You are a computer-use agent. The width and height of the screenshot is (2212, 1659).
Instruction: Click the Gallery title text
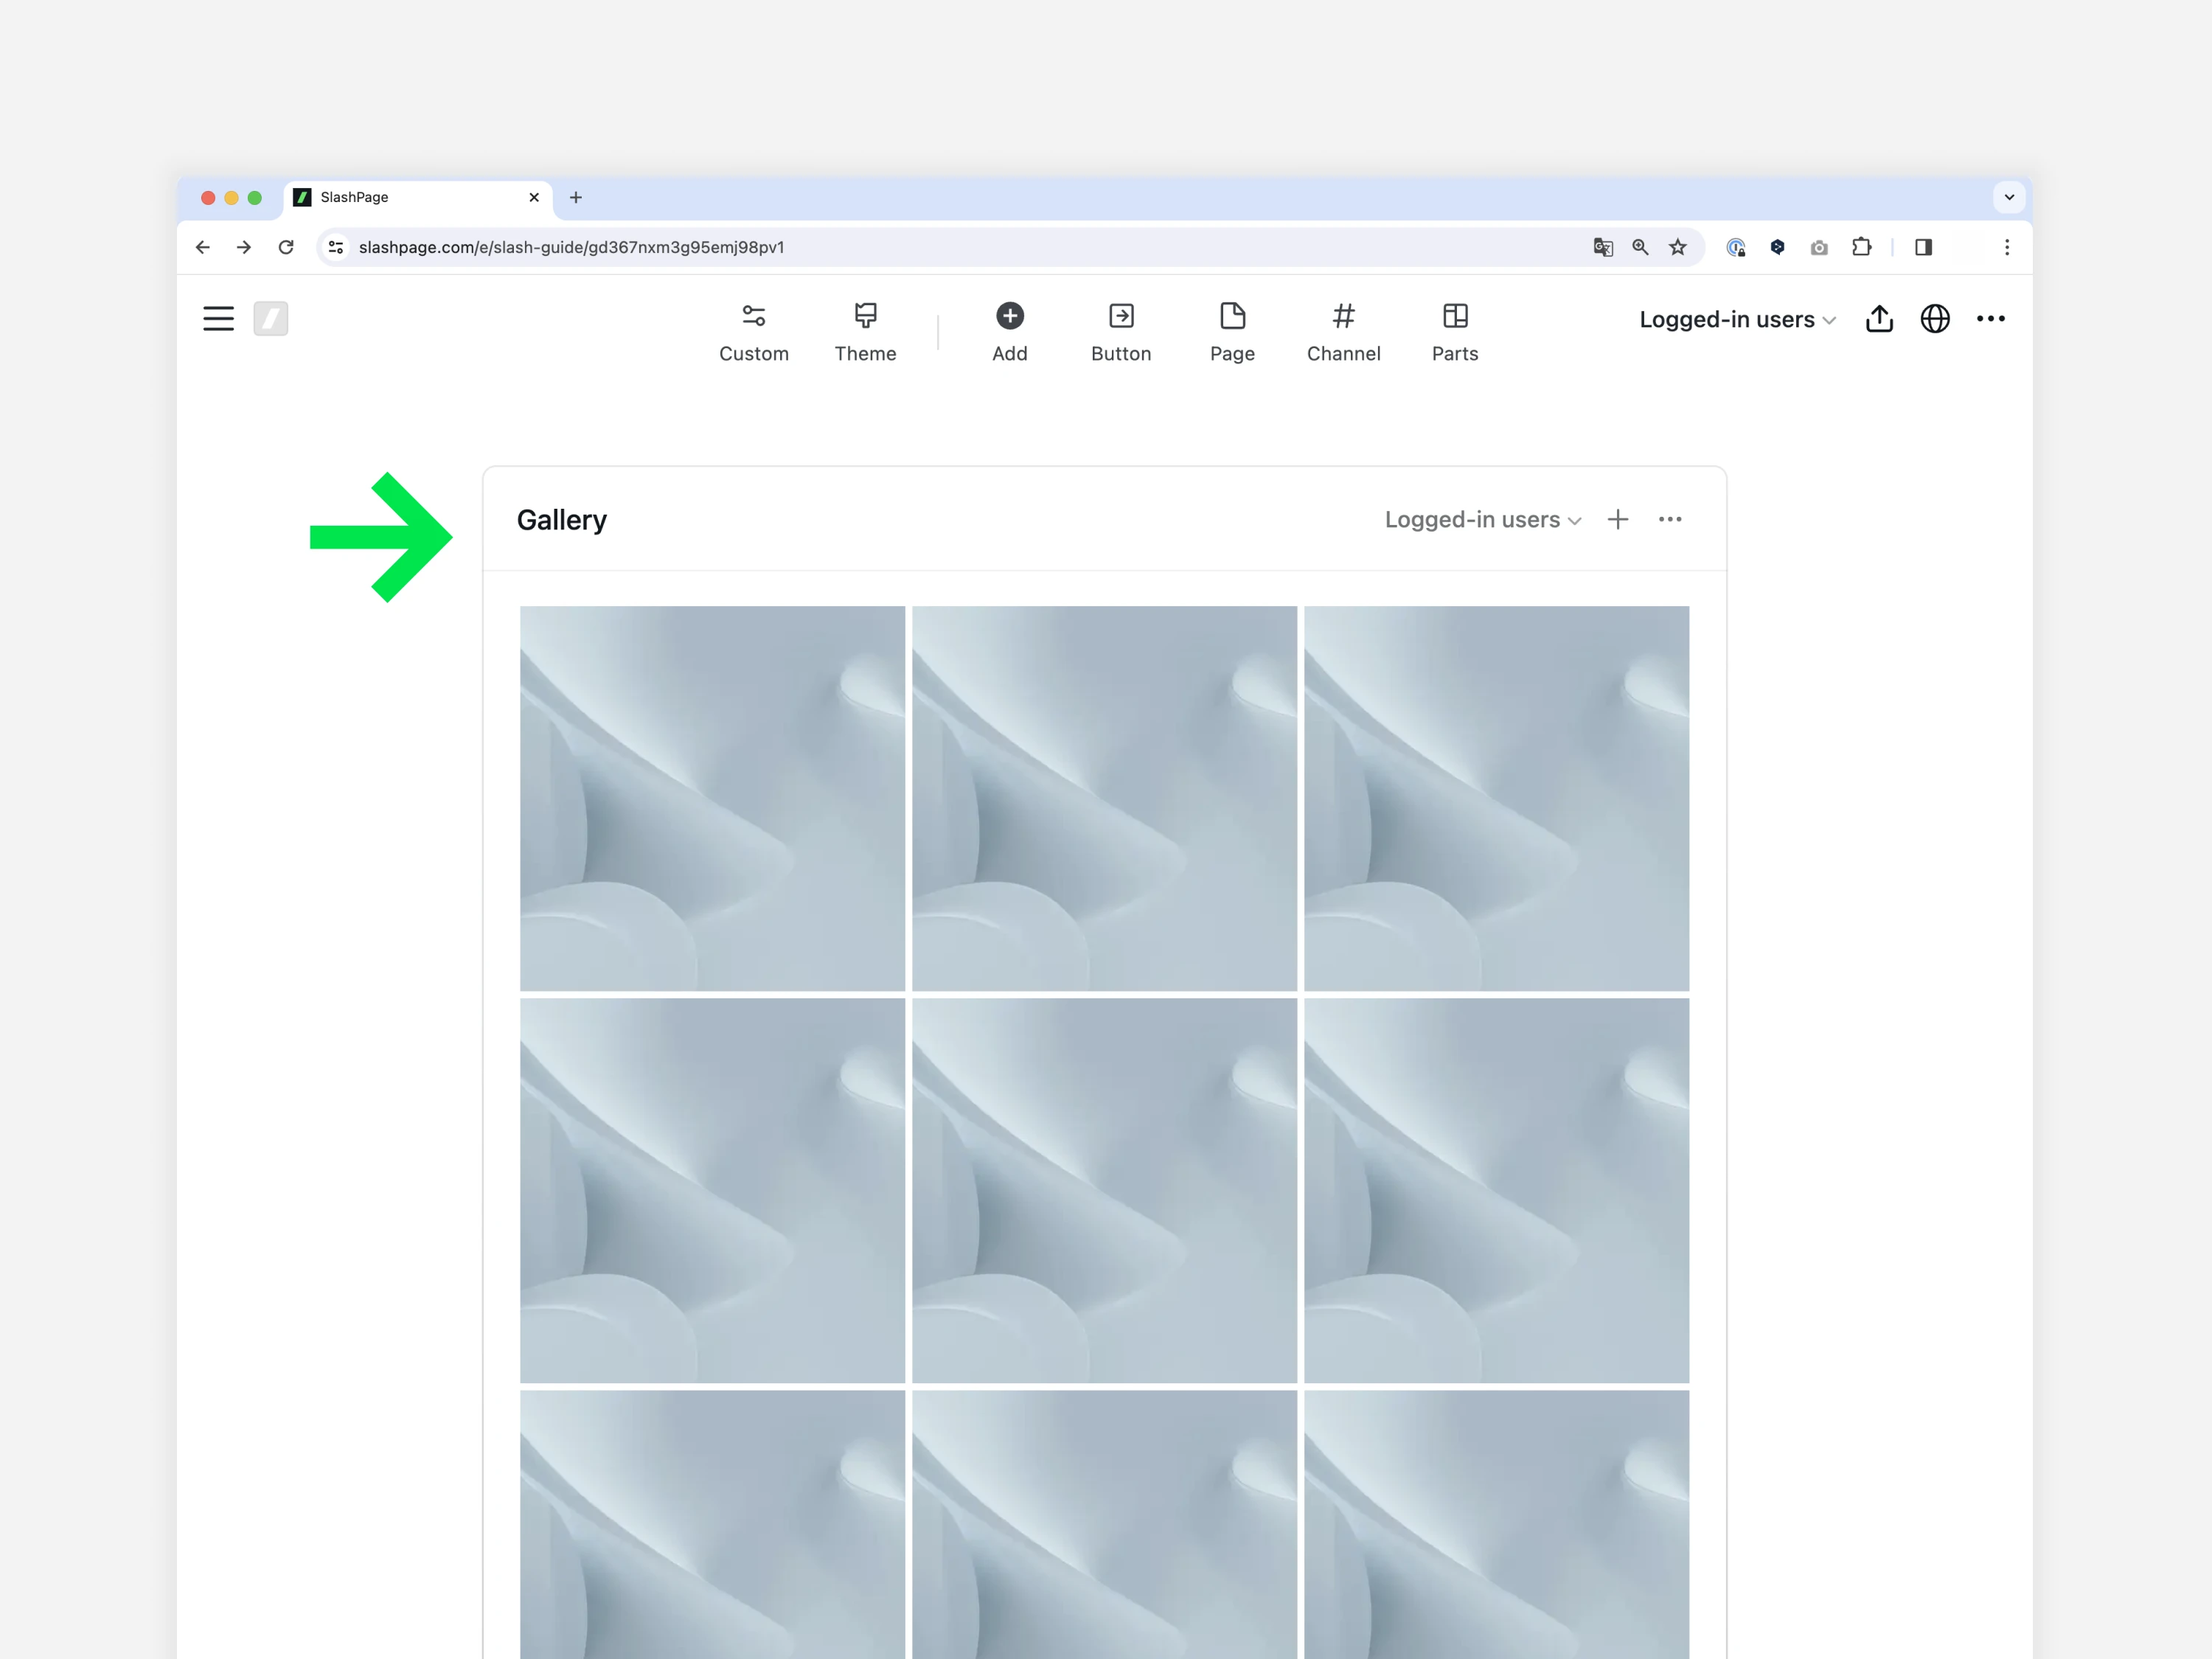562,520
